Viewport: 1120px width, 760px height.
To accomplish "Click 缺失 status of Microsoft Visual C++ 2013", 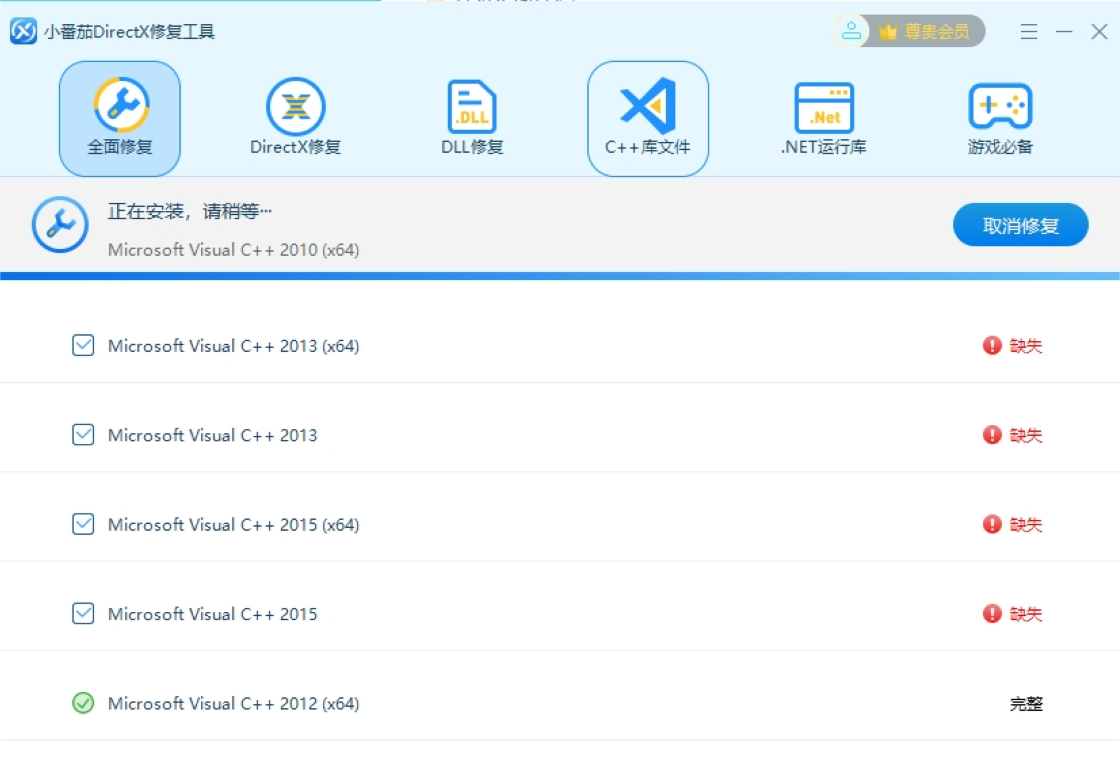I will click(x=1013, y=435).
